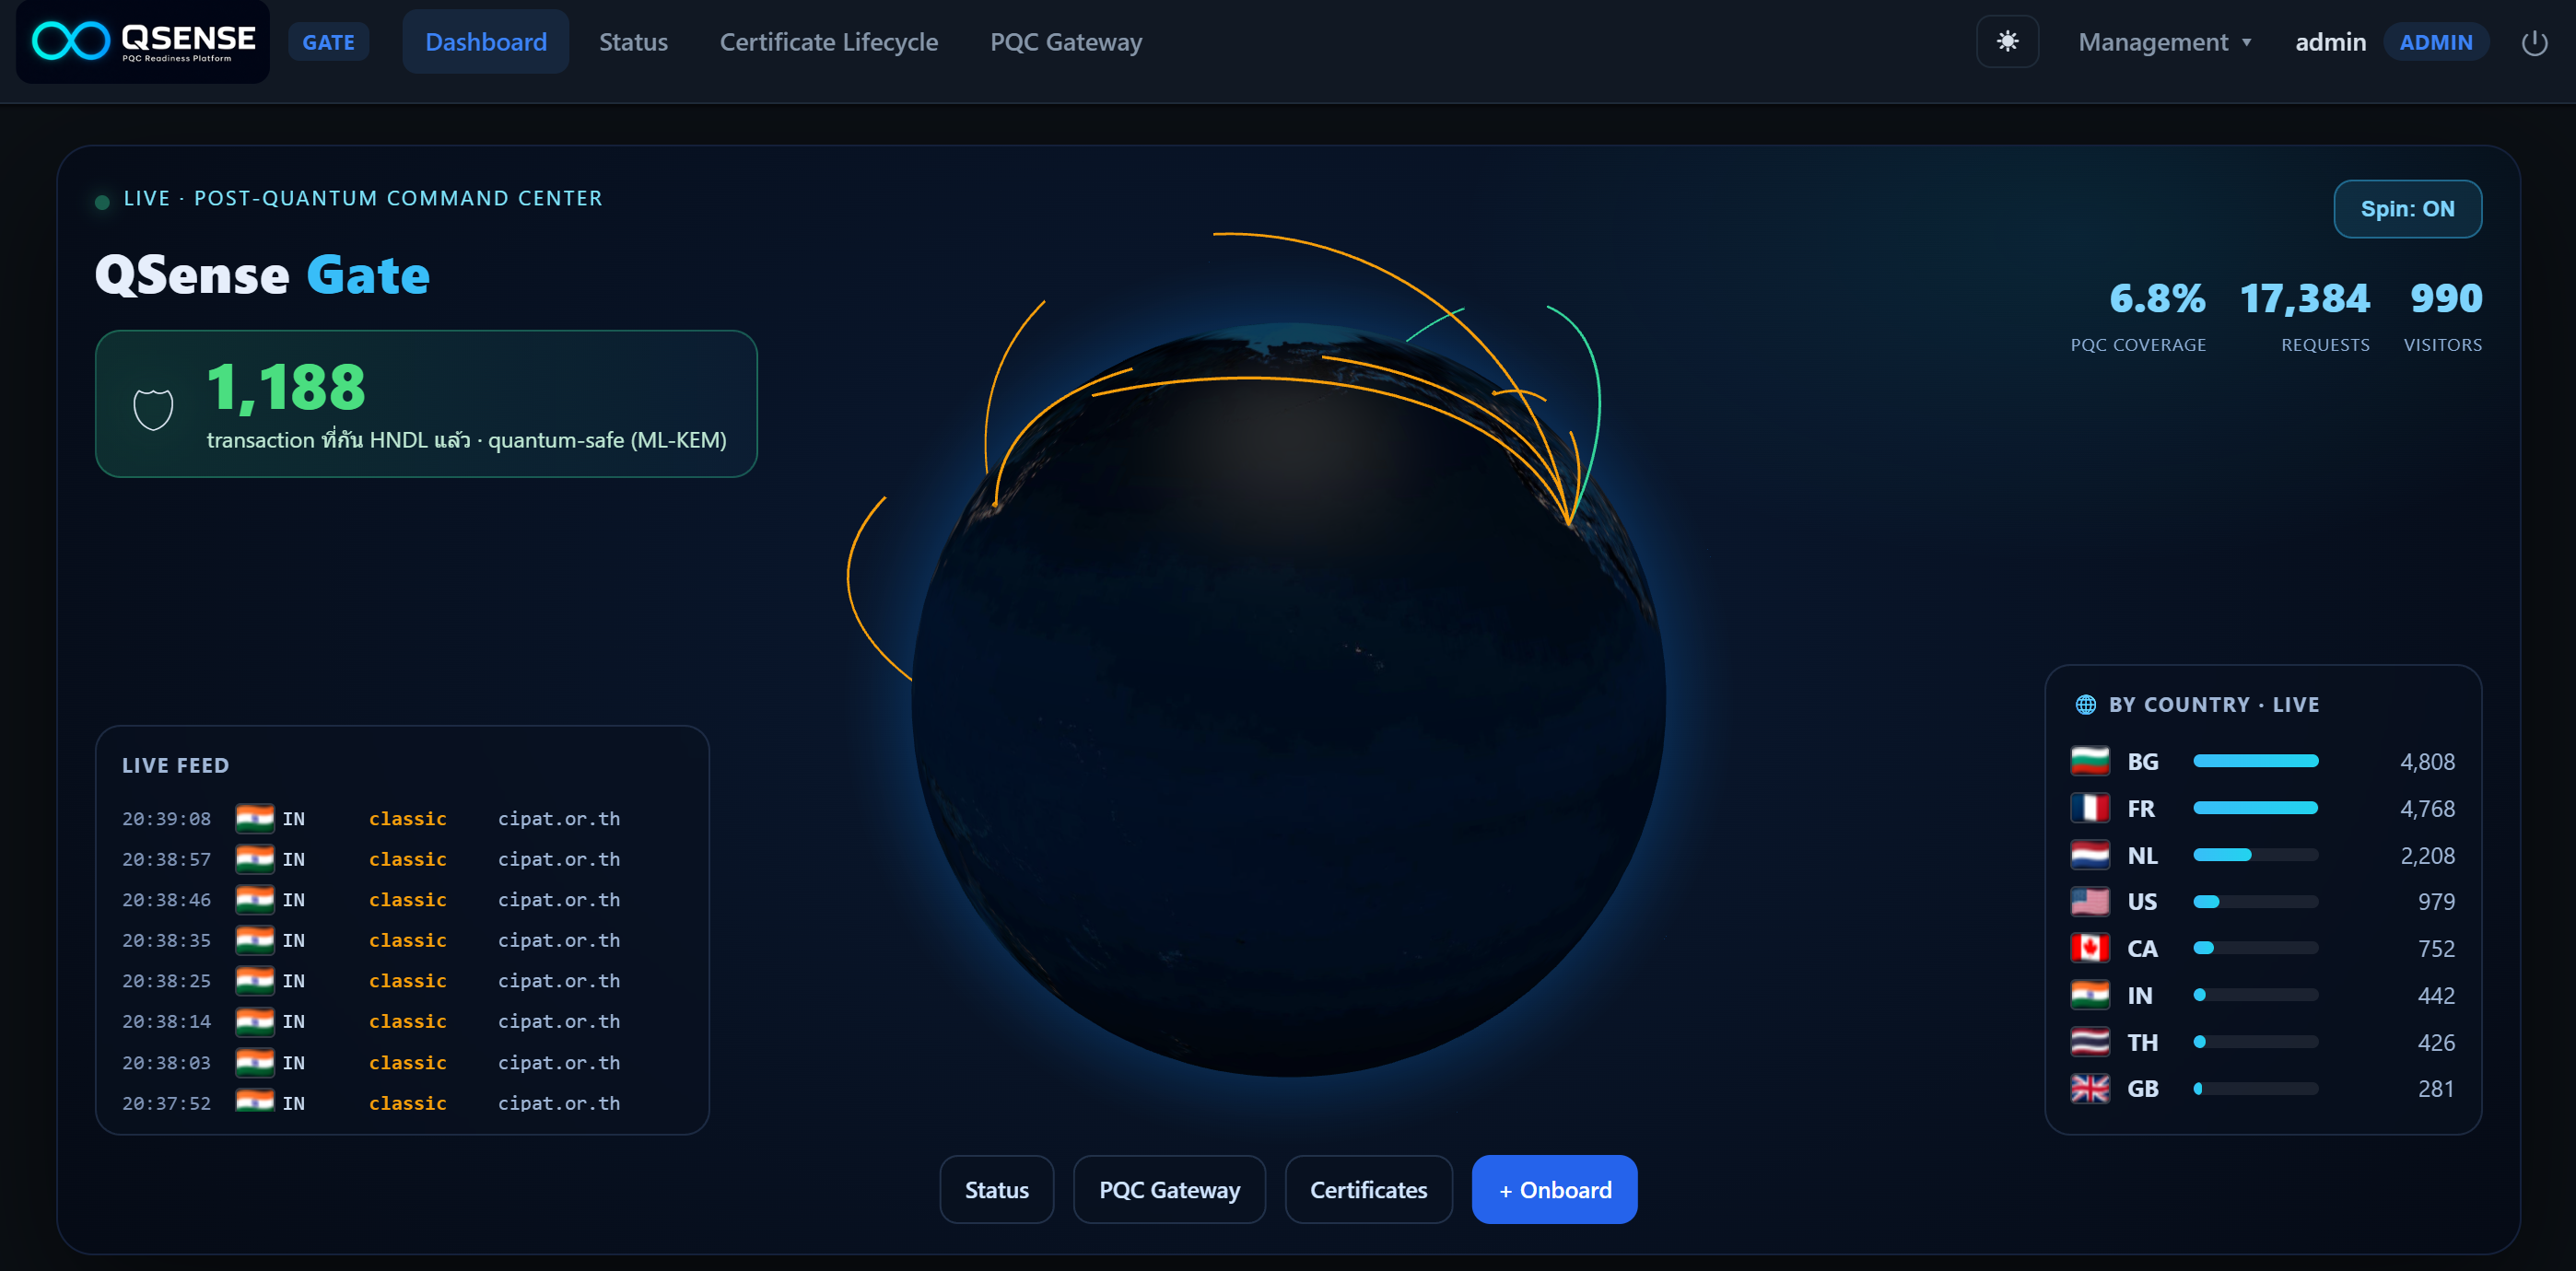Click 'classic' label on 20:38:03 row

pos(407,1063)
